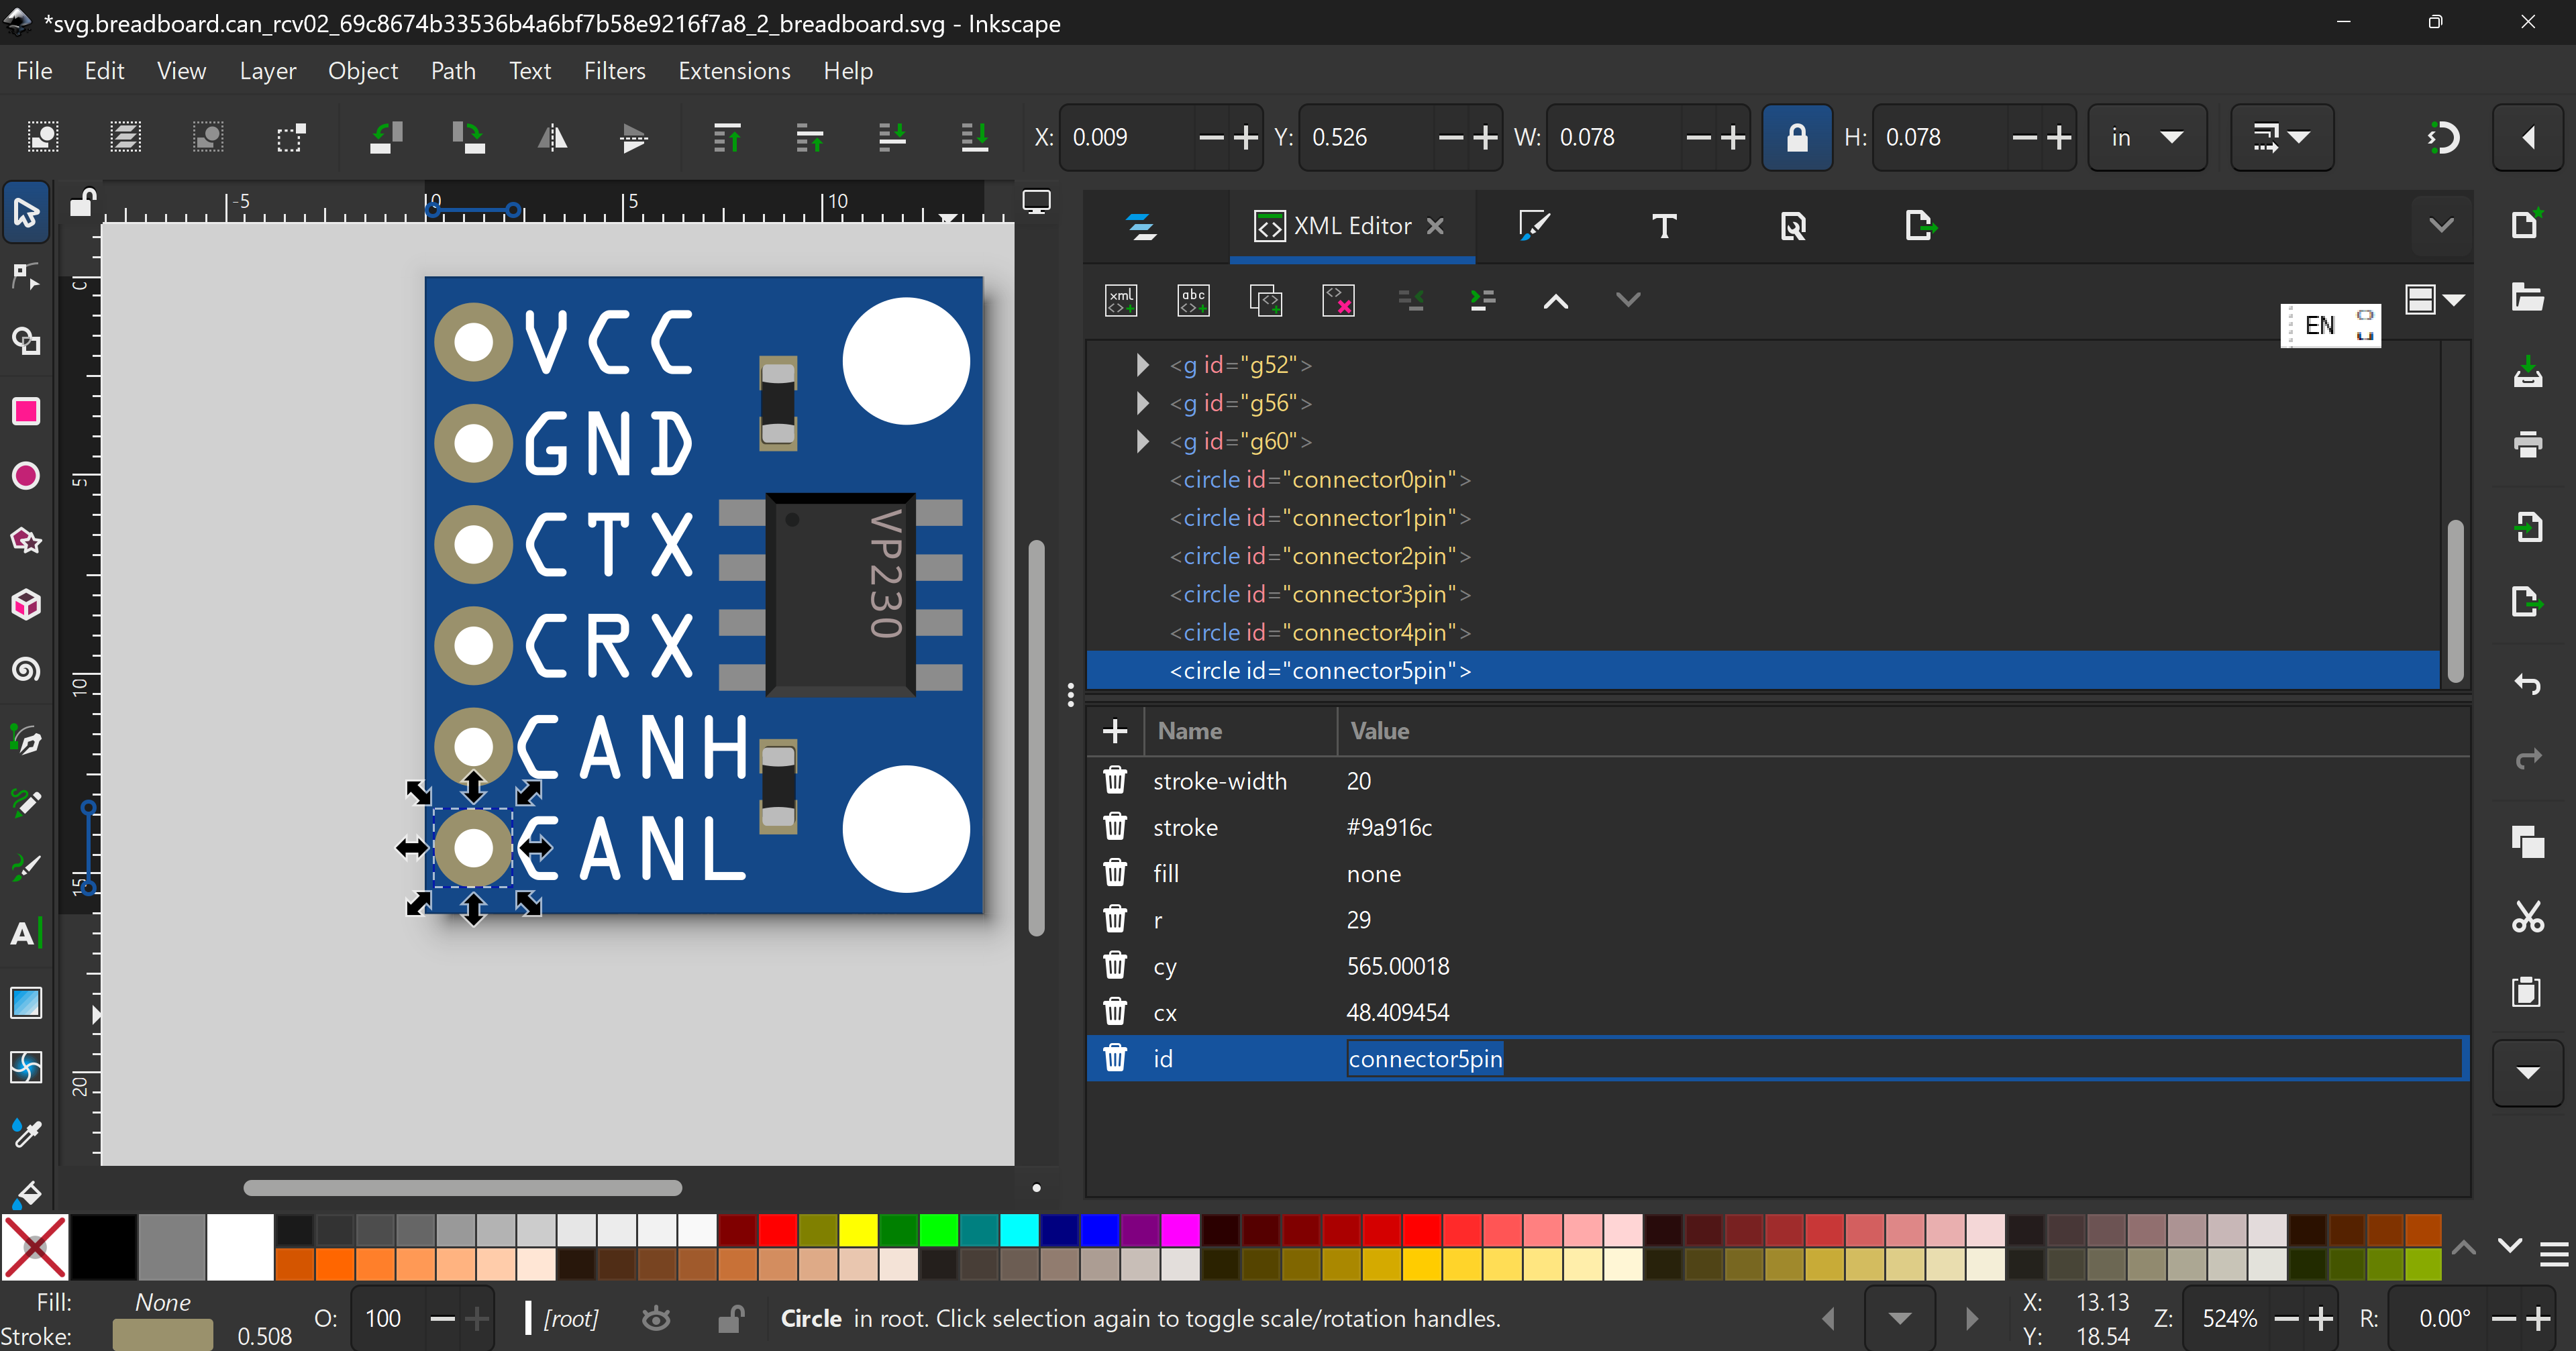Open the Filters menu

[614, 71]
